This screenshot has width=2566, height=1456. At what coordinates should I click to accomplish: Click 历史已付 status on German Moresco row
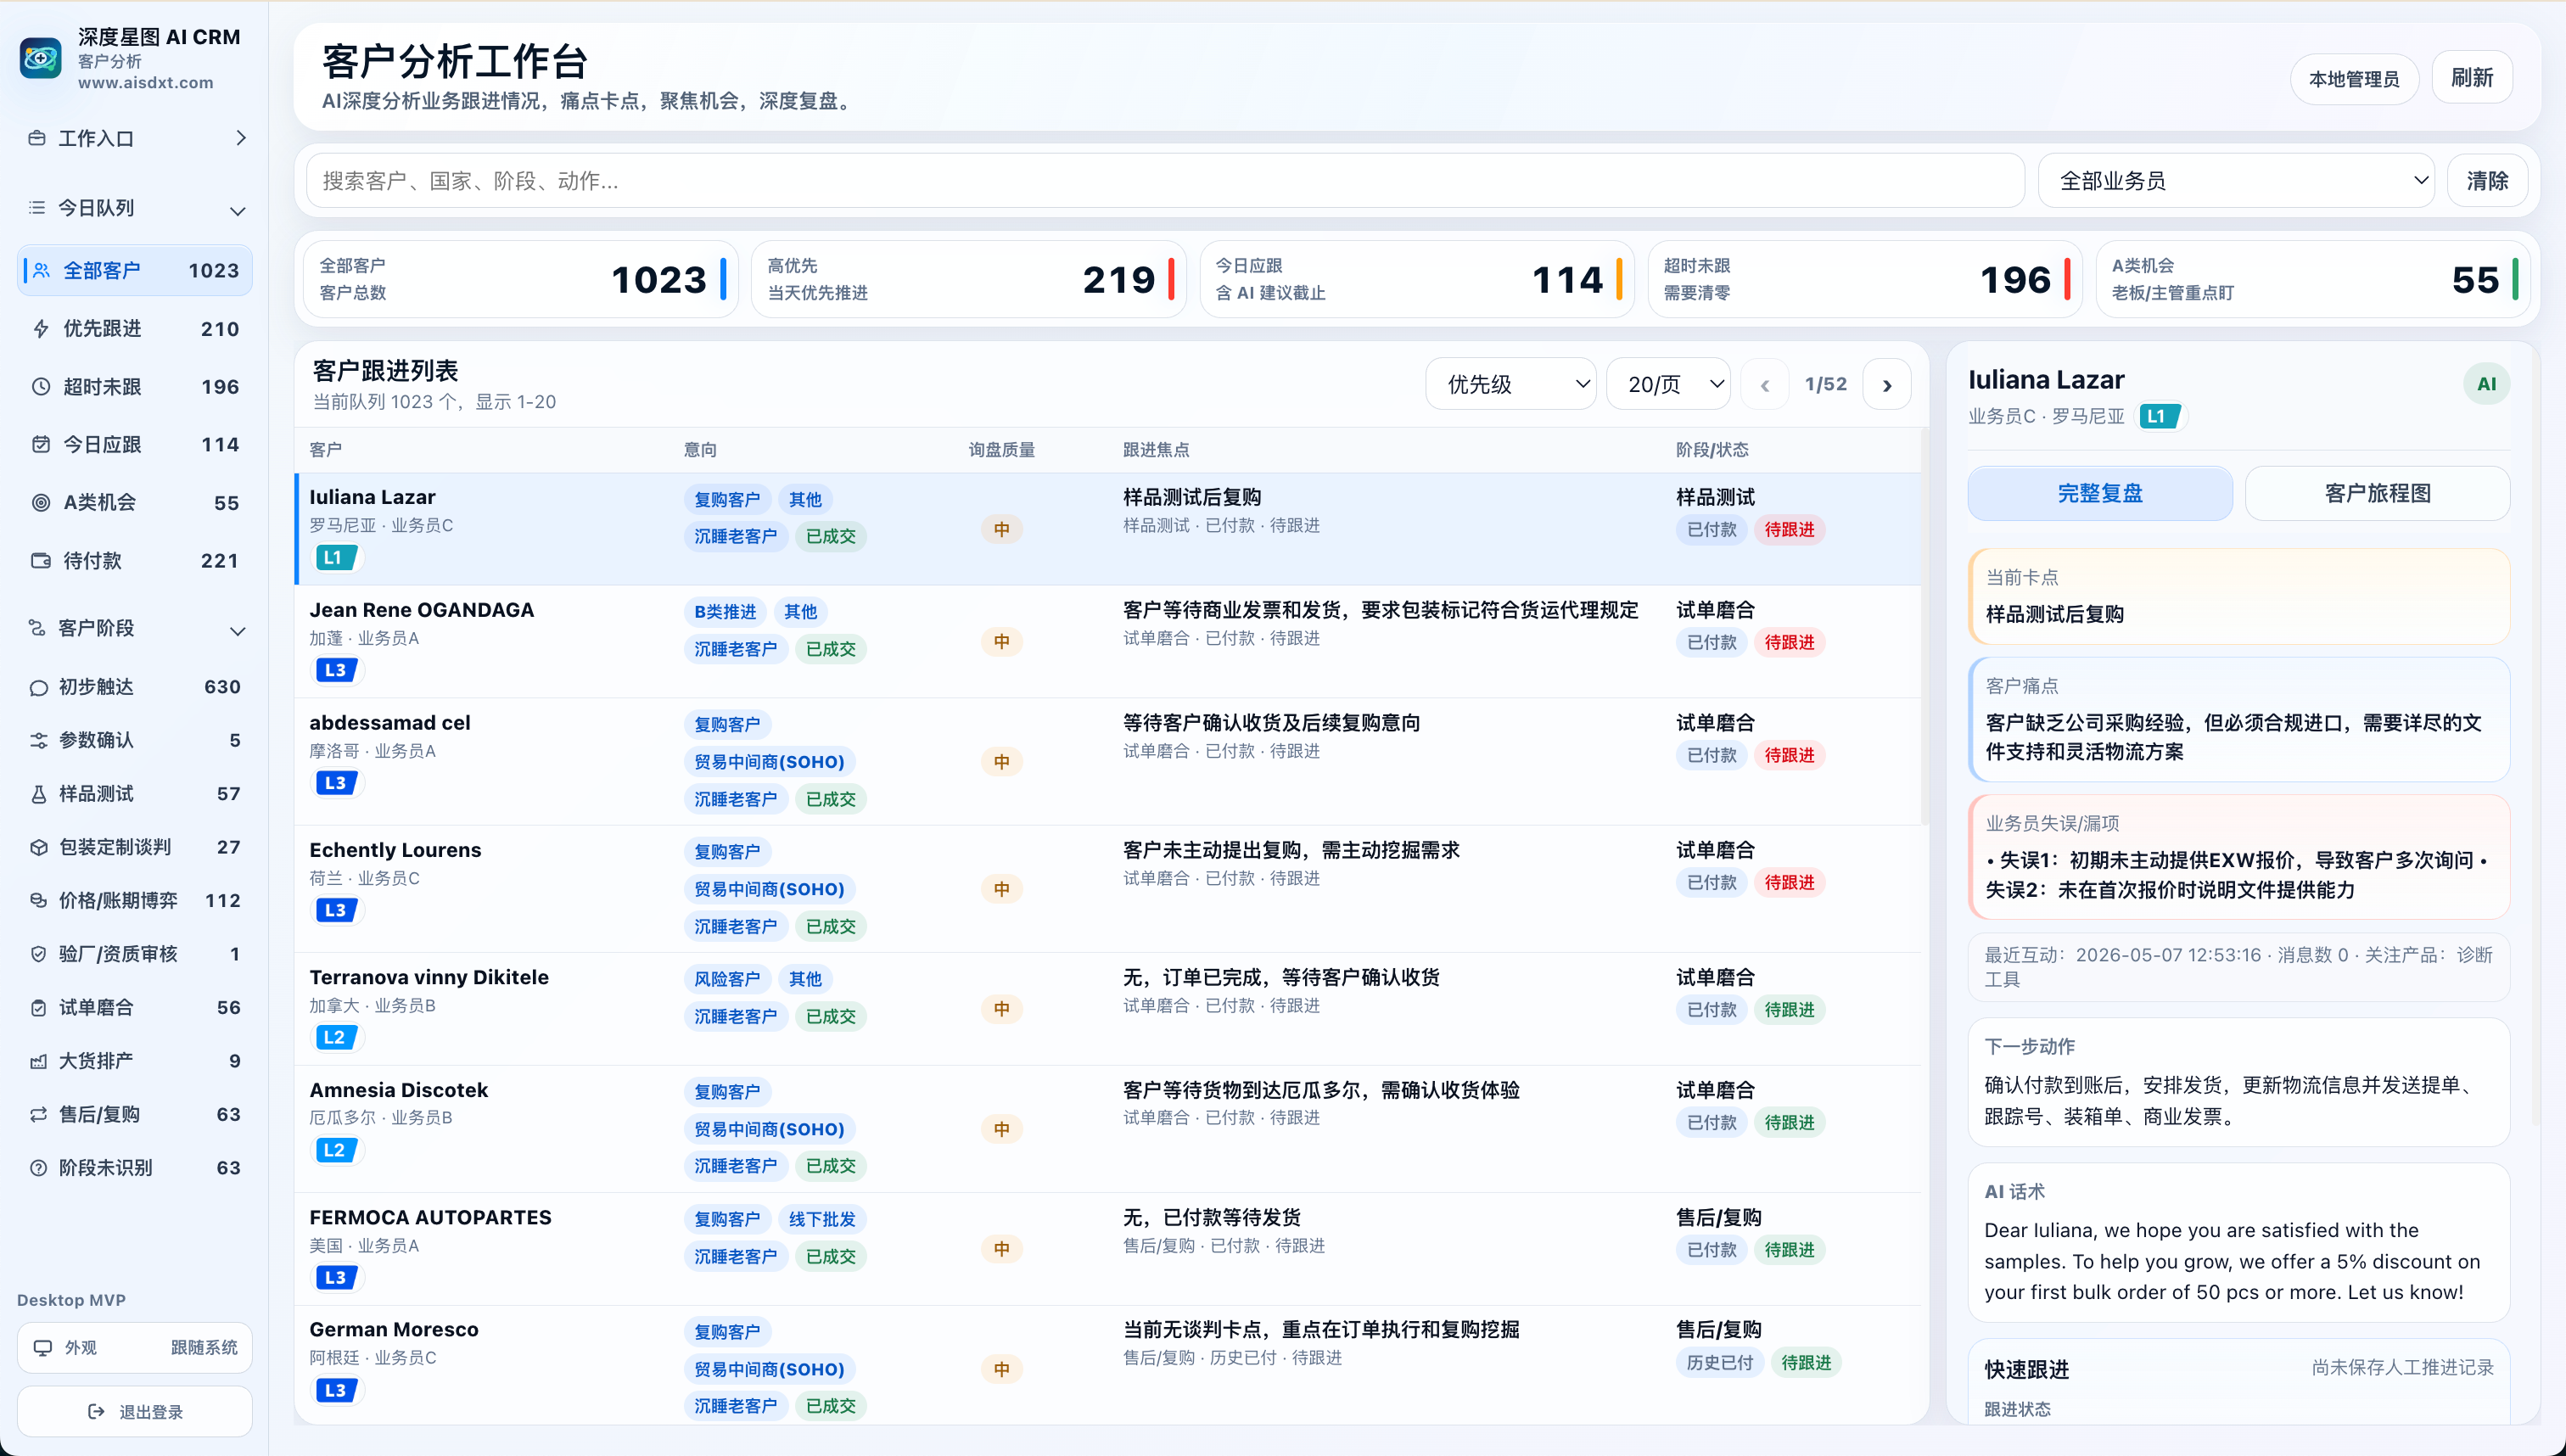coord(1719,1362)
